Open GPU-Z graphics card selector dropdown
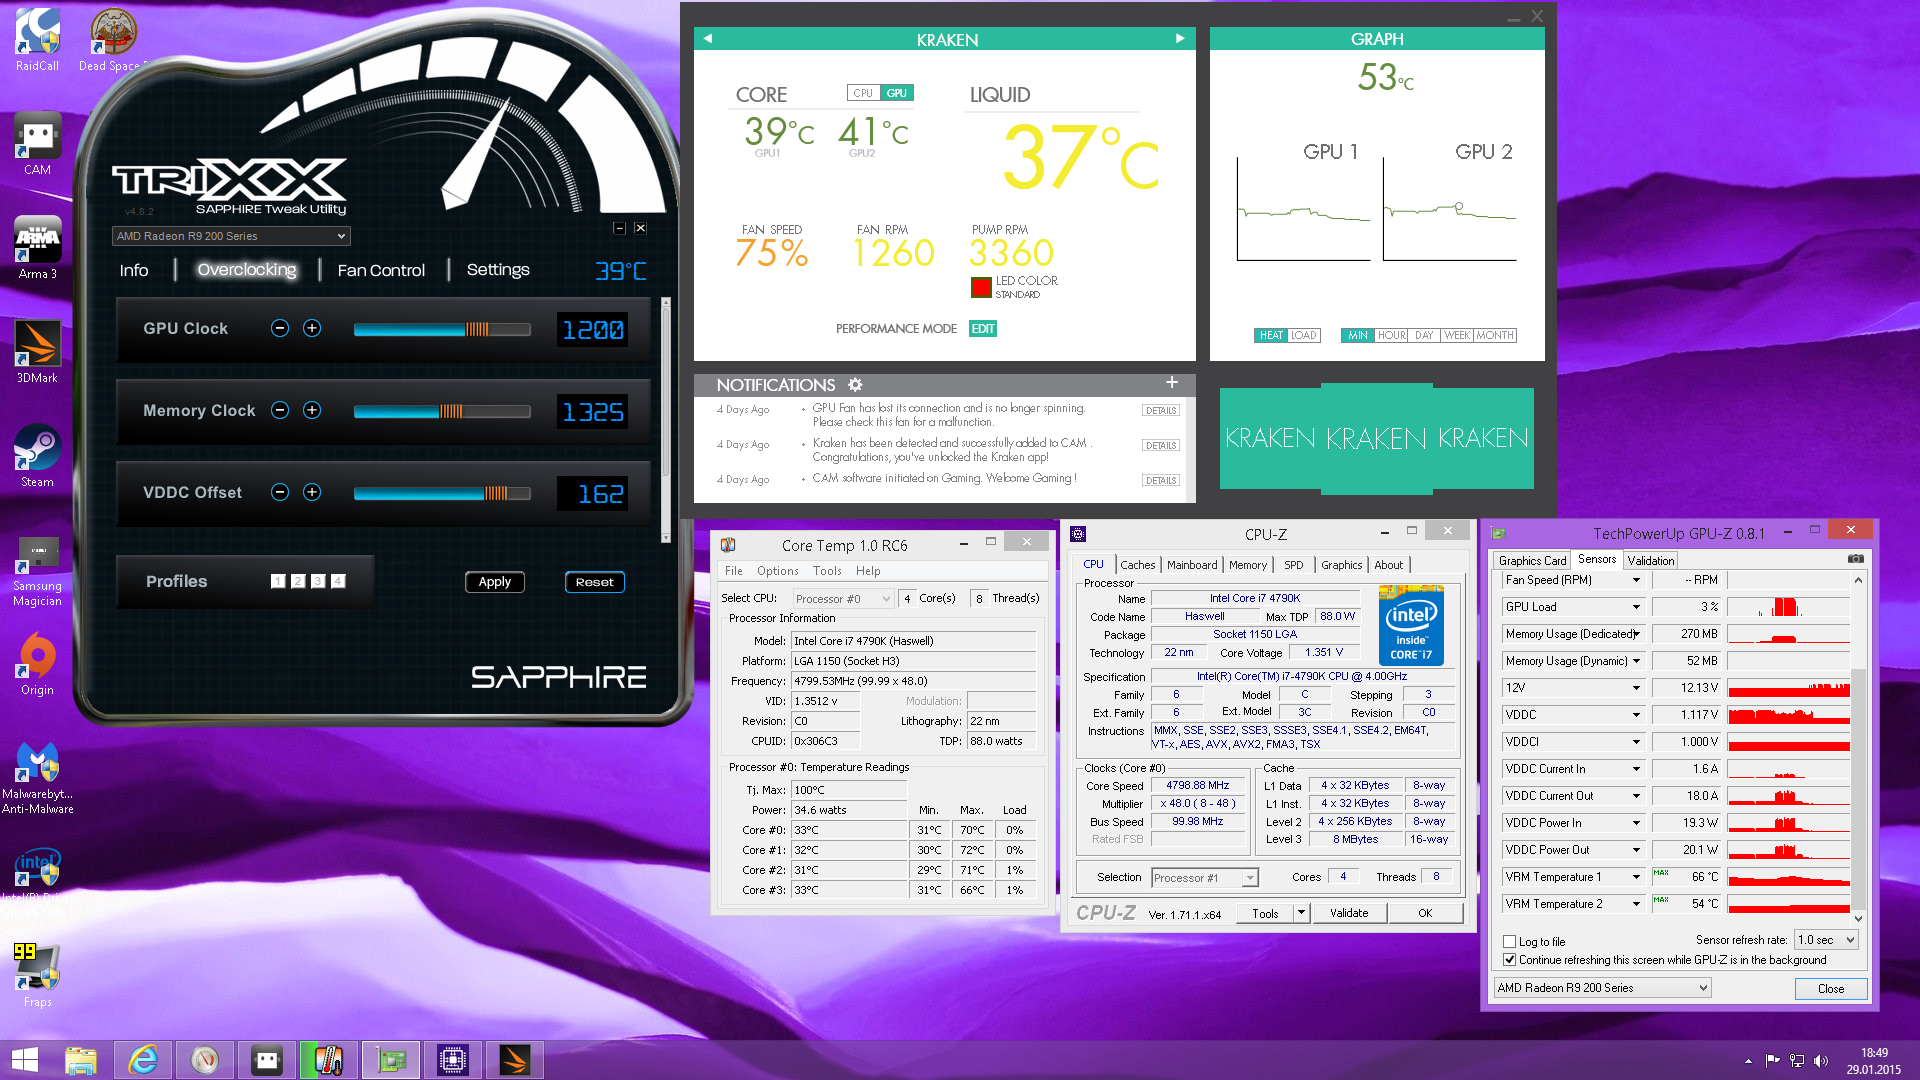Screen dimensions: 1920x1080 (1603, 988)
